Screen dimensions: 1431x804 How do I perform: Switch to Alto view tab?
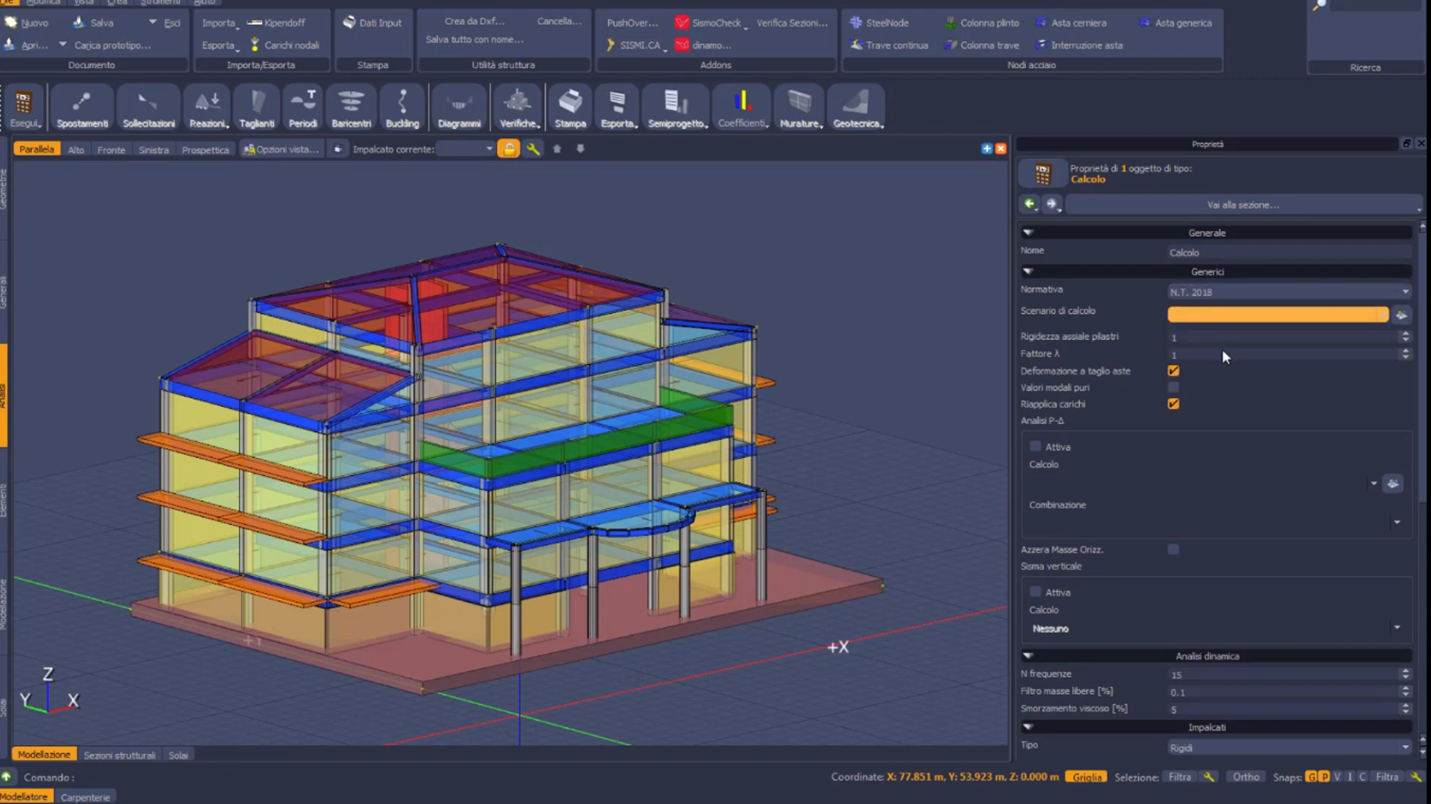pos(76,150)
